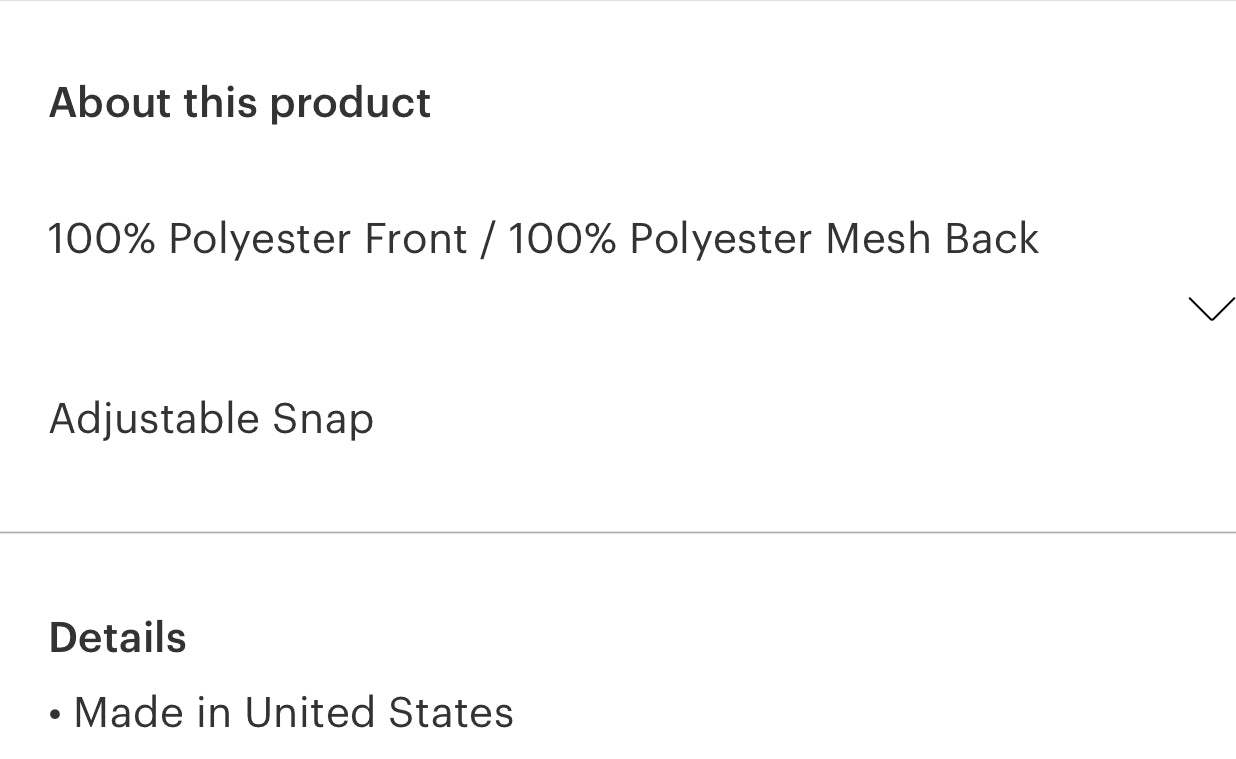Click the words Polyester Mesh Back

[834, 239]
